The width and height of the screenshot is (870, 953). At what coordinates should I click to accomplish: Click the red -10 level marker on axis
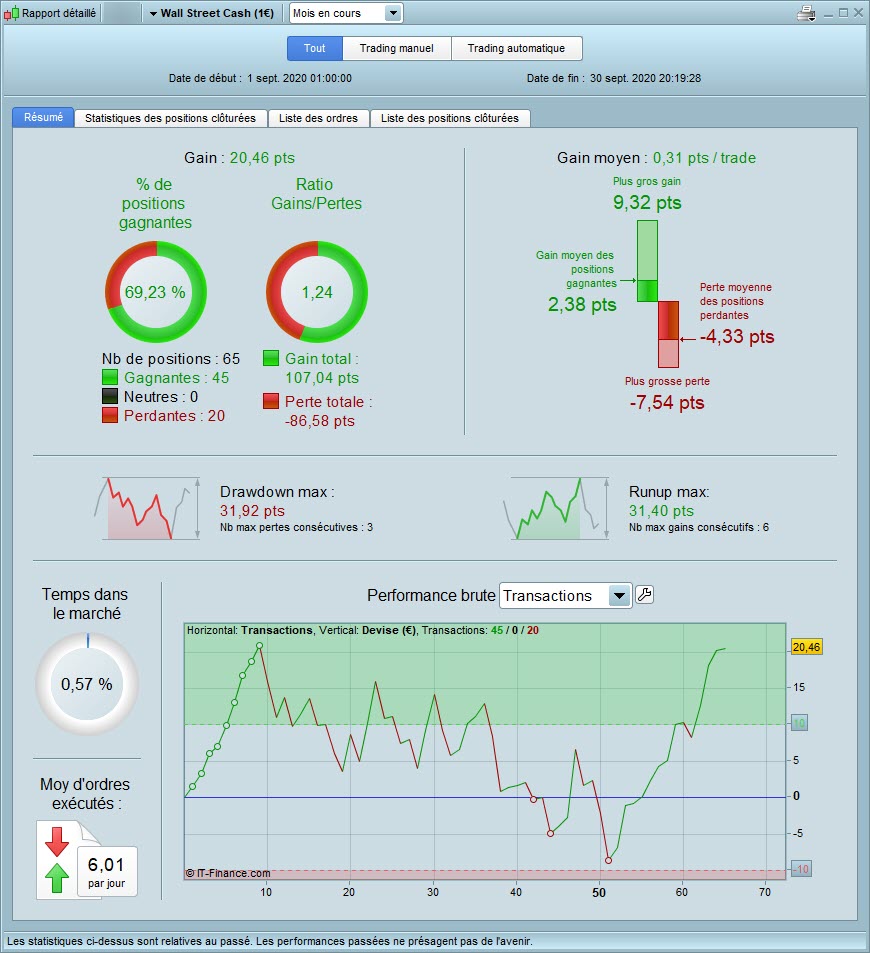799,869
